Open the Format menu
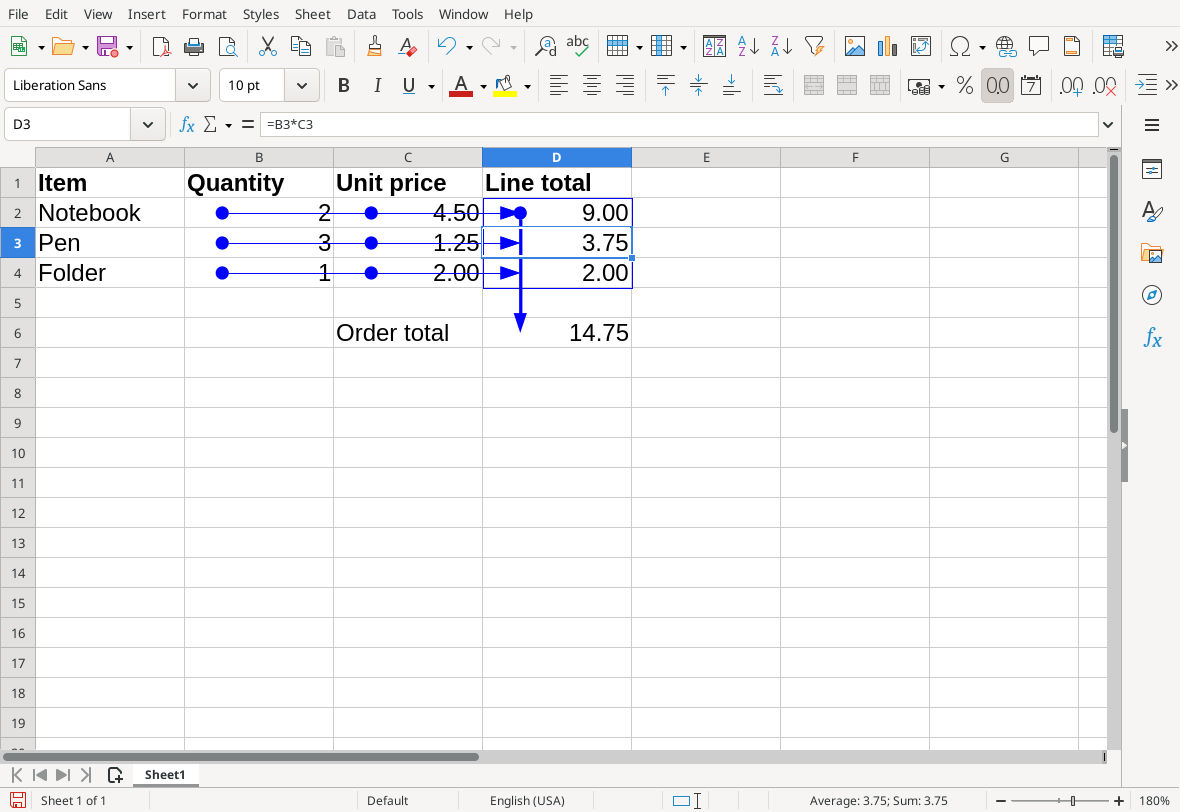This screenshot has width=1180, height=812. click(204, 14)
